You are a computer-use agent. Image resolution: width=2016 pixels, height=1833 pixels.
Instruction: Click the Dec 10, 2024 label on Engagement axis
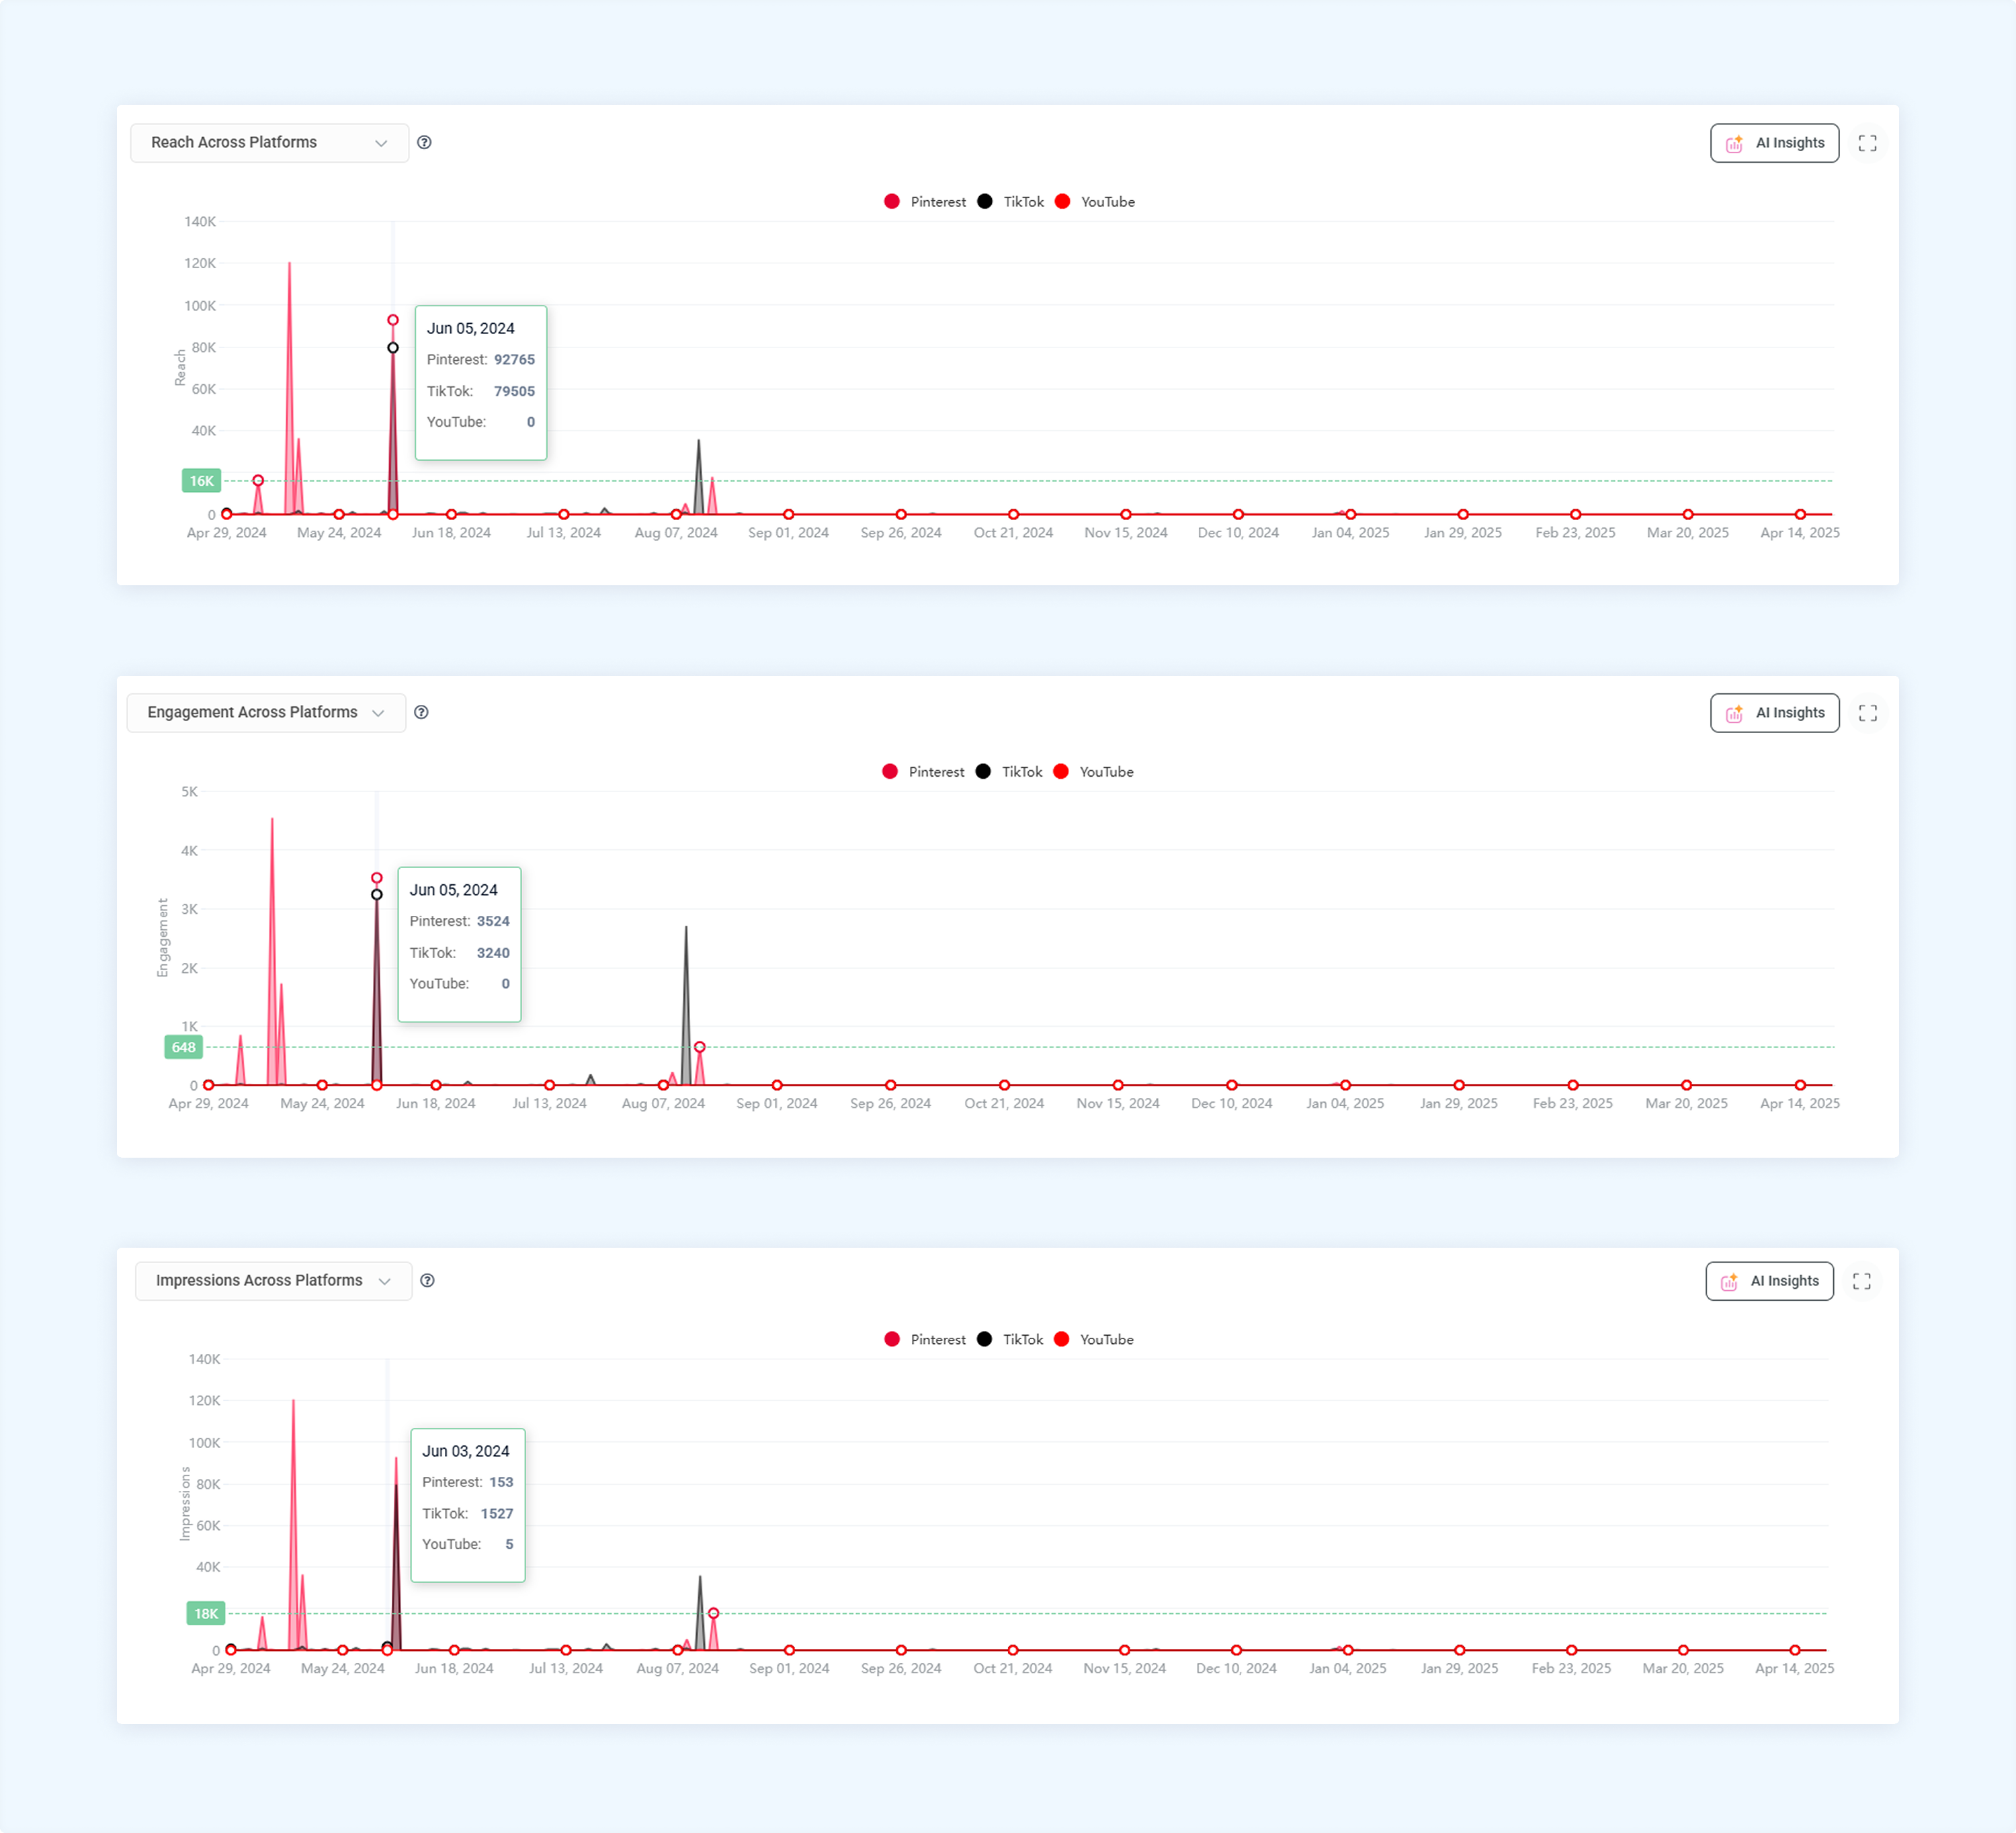point(1232,1103)
